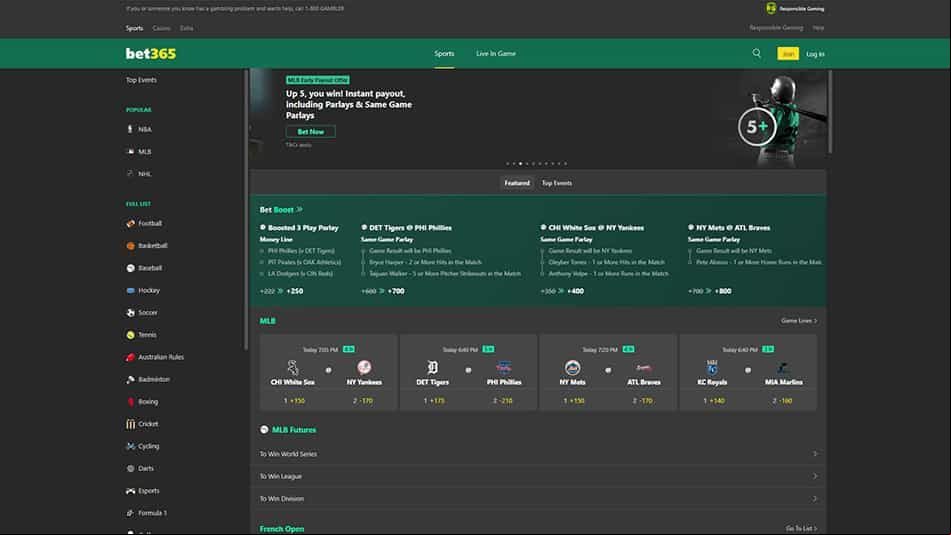
Task: Click the CHI White Sox team logo
Action: point(292,367)
